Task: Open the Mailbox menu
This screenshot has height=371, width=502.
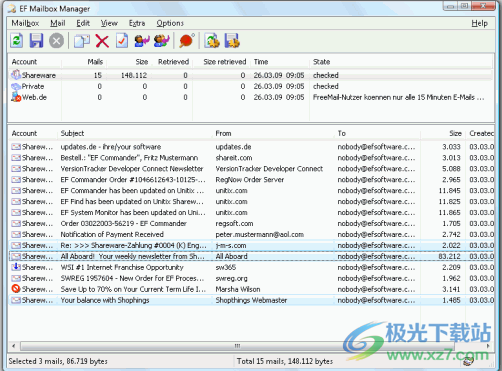Action: pos(25,23)
